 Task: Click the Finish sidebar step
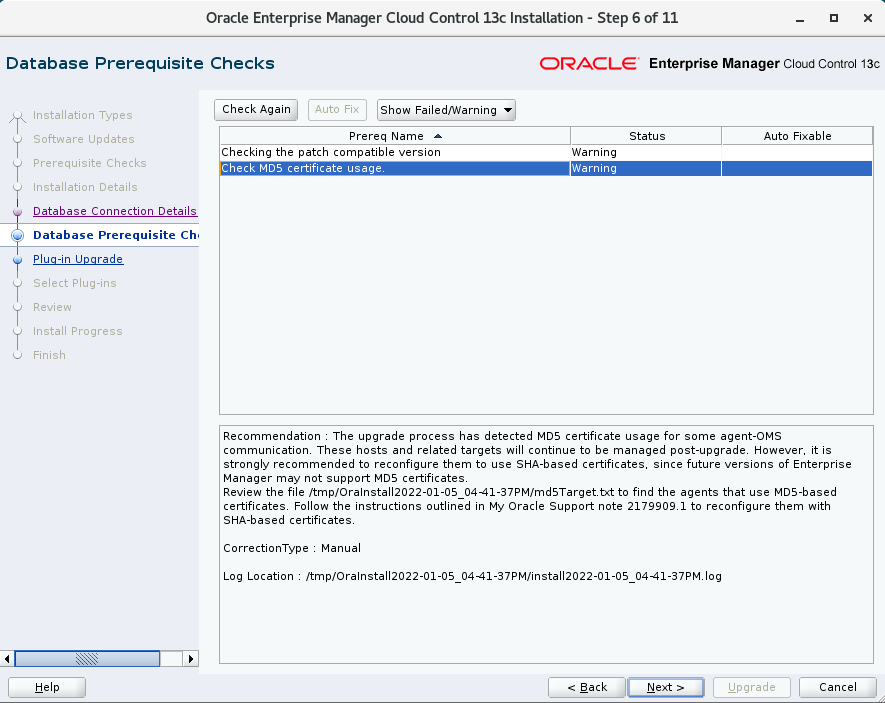(x=49, y=355)
